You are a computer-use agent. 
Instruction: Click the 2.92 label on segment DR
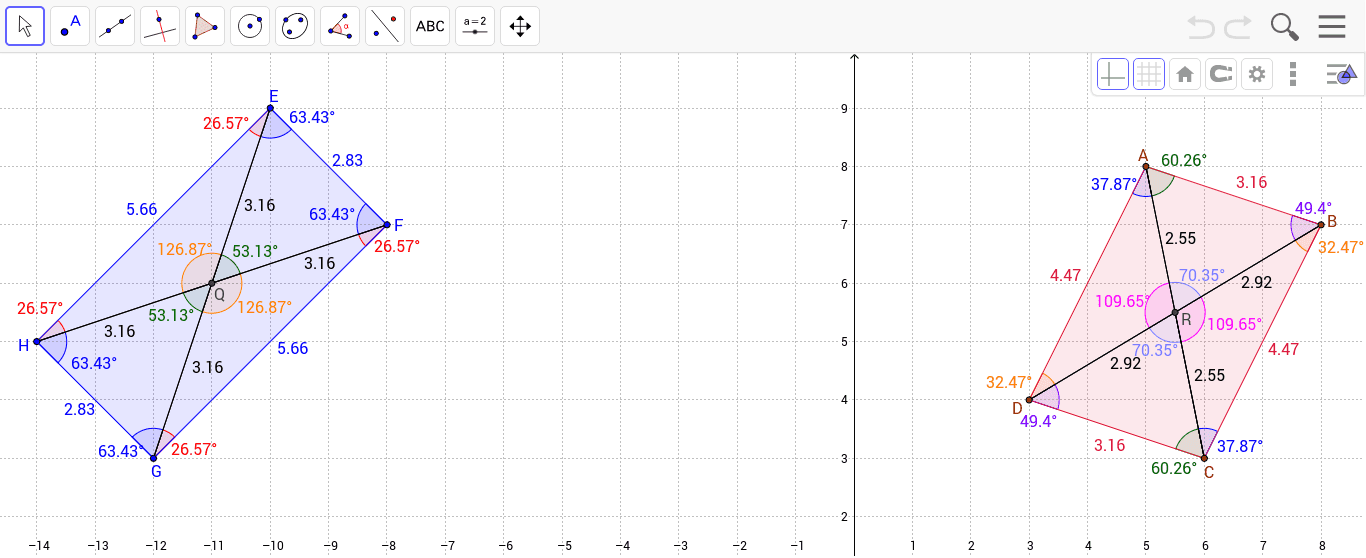1125,364
